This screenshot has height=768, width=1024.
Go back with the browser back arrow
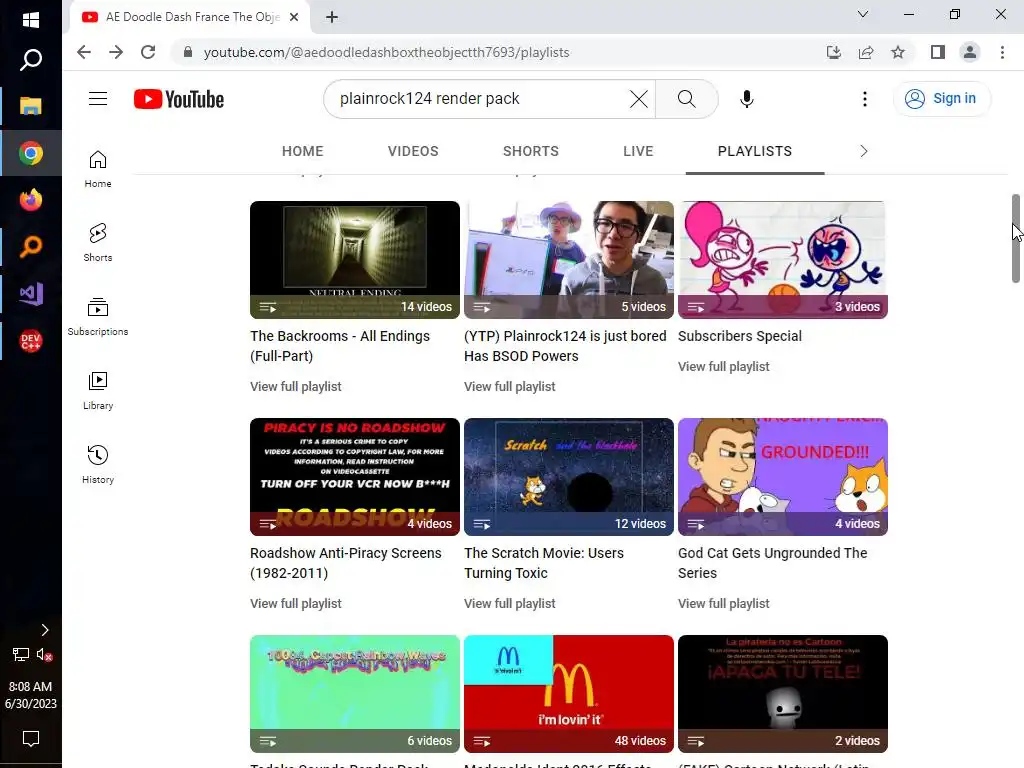tap(84, 52)
